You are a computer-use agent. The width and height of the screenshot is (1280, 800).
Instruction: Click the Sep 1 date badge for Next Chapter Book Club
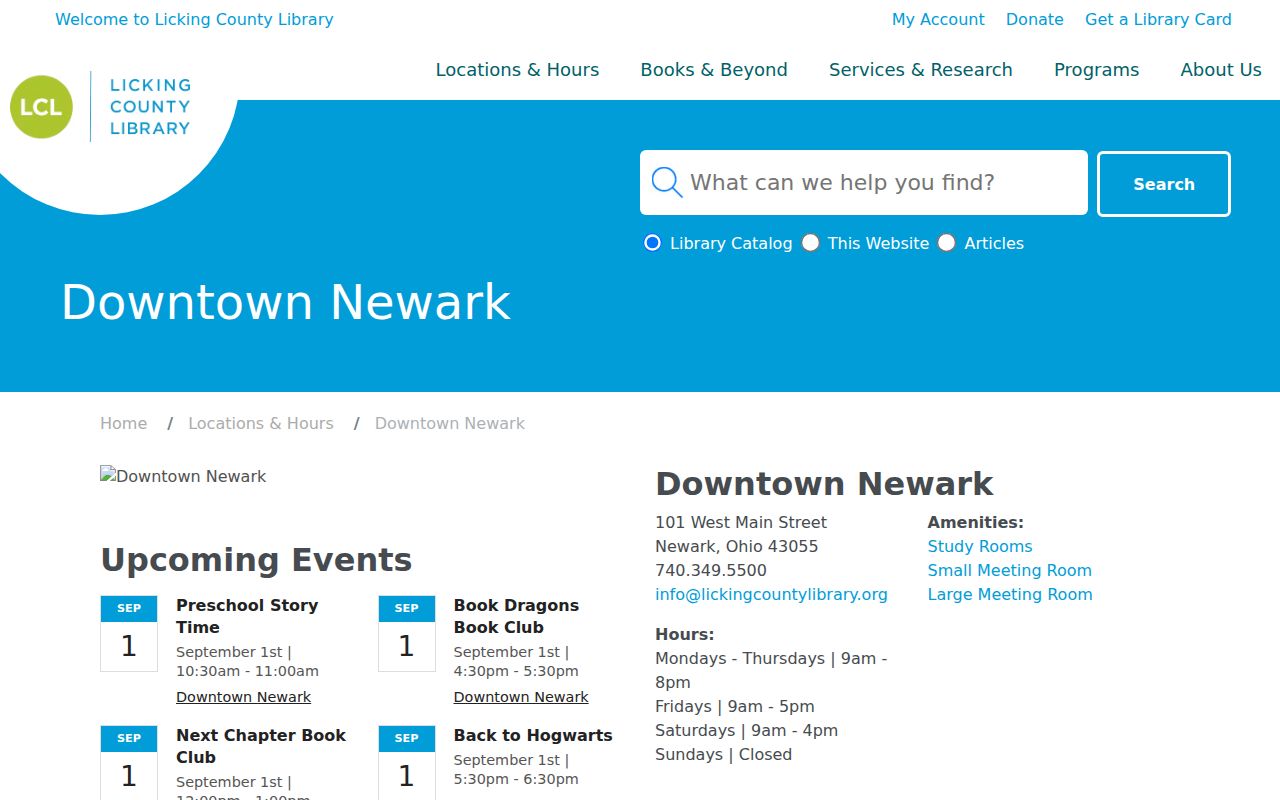129,762
